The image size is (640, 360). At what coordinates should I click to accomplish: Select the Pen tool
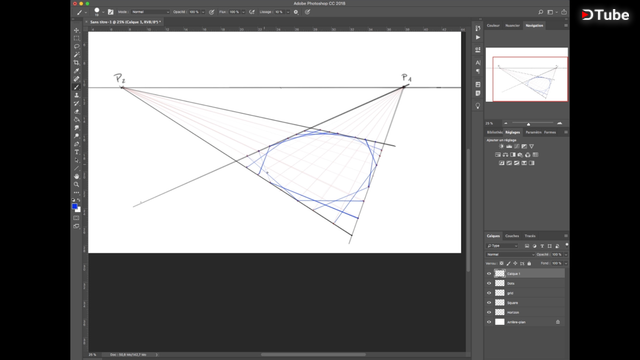pyautogui.click(x=76, y=144)
